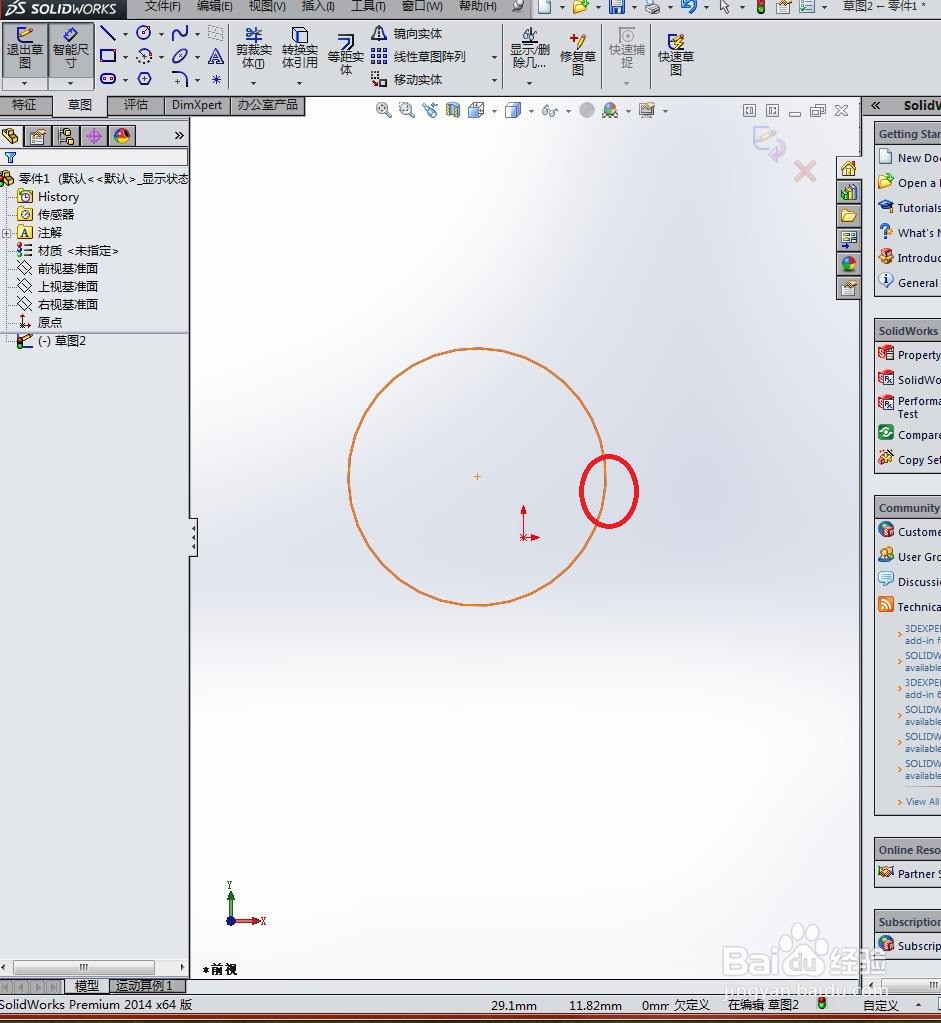Select 前视基准面 in the feature tree
The image size is (941, 1023).
[68, 268]
